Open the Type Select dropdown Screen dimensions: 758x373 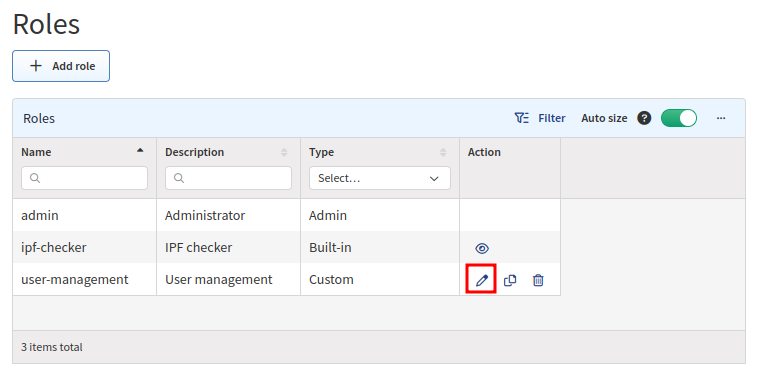[379, 178]
